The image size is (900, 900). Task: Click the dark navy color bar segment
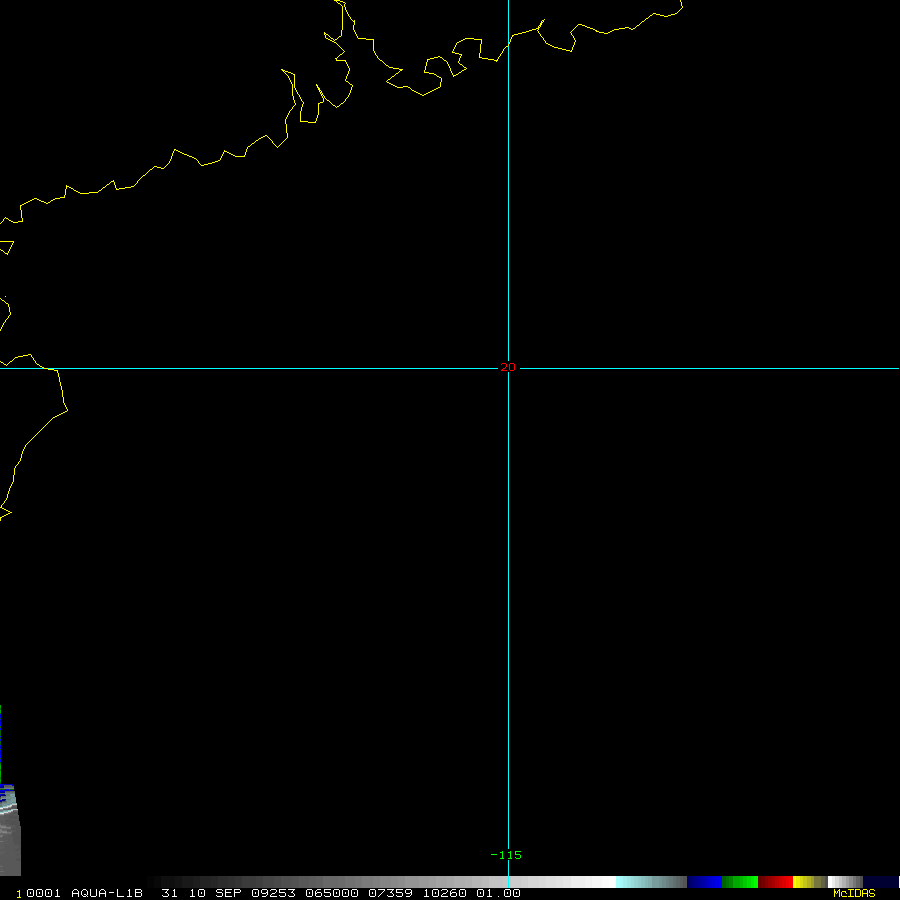coord(880,882)
